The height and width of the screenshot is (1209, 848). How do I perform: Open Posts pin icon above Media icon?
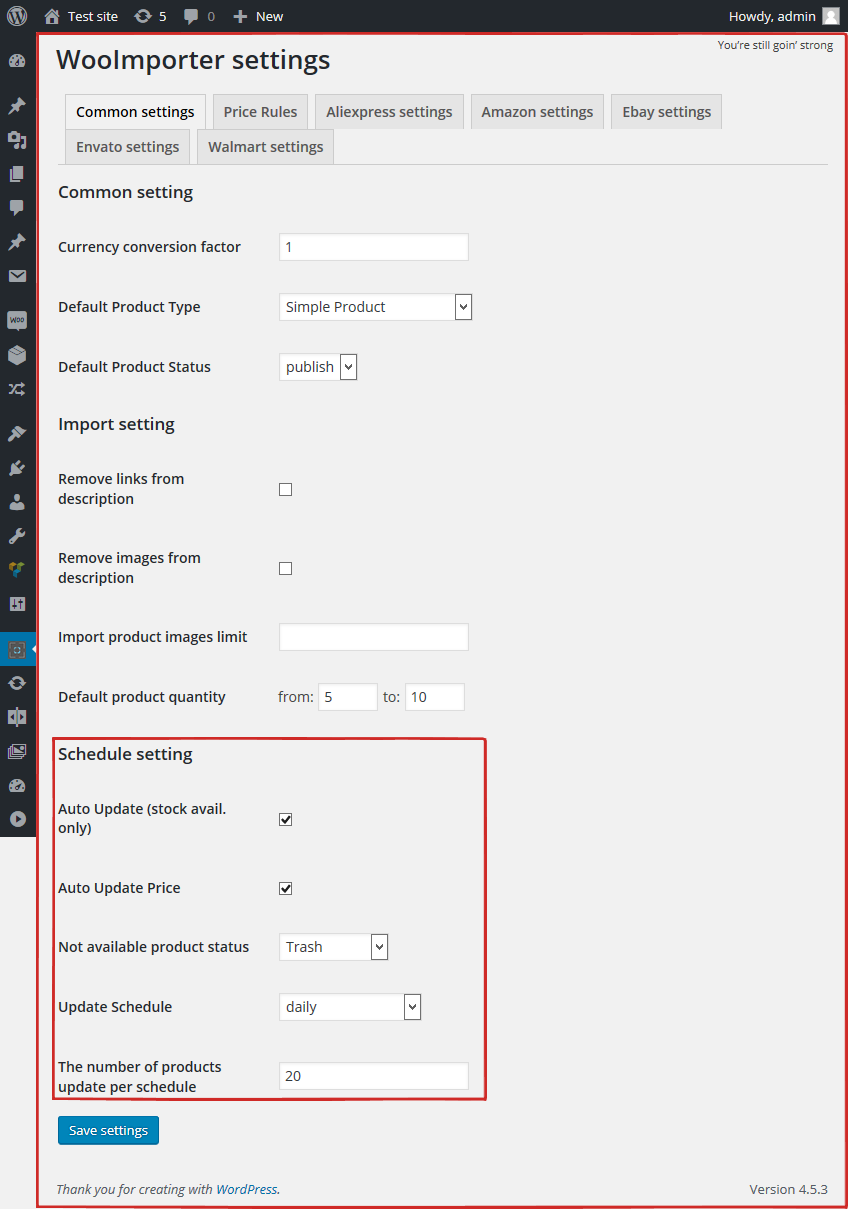17,106
